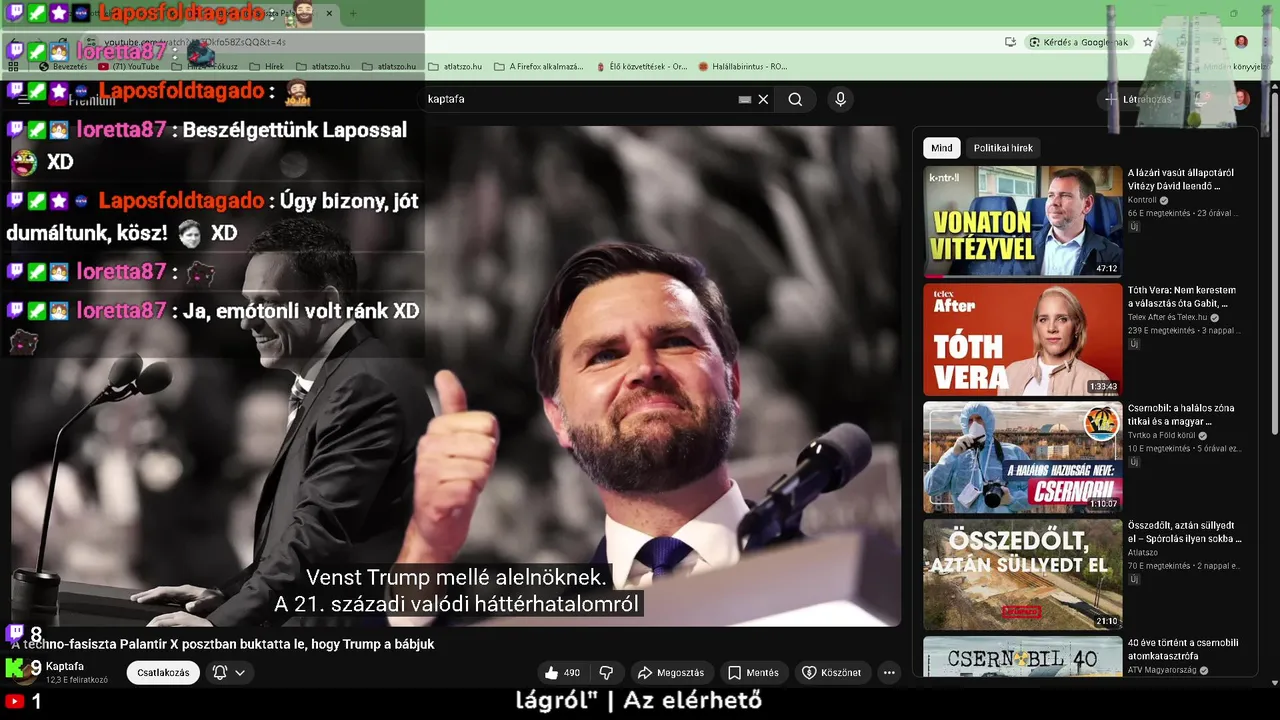Click the Megosztás share button
Viewport: 1280px width, 720px height.
[x=671, y=673]
